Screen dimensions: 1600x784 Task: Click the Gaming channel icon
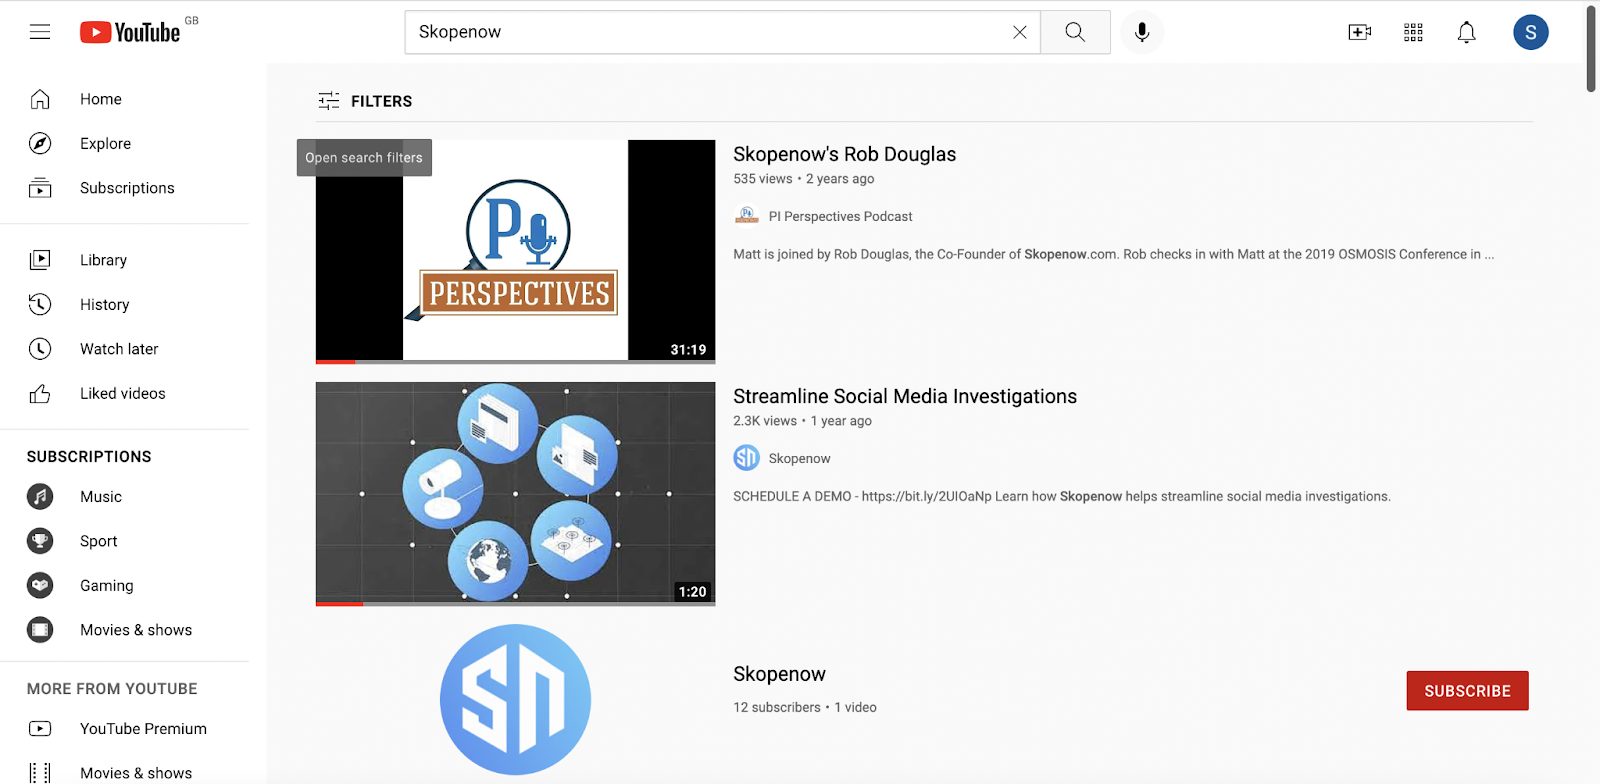point(40,585)
